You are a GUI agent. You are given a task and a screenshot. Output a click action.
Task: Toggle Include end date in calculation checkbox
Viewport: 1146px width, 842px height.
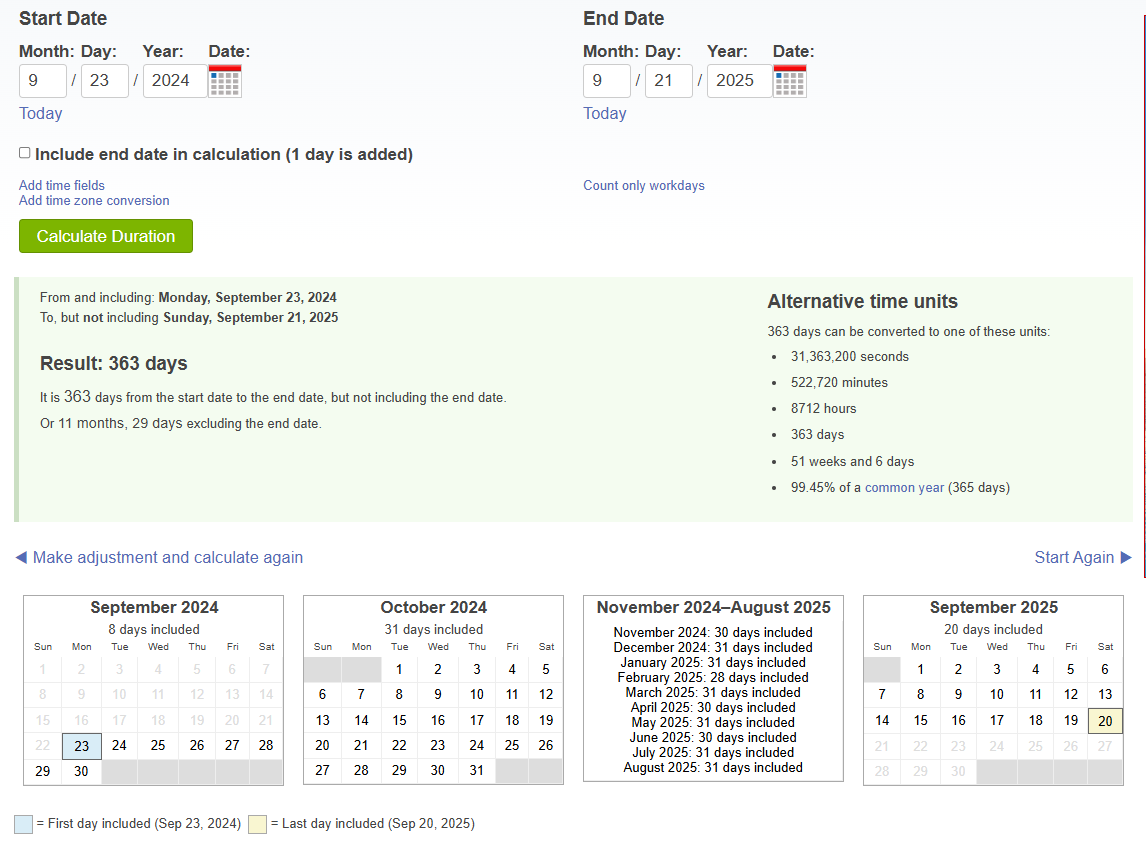[25, 153]
